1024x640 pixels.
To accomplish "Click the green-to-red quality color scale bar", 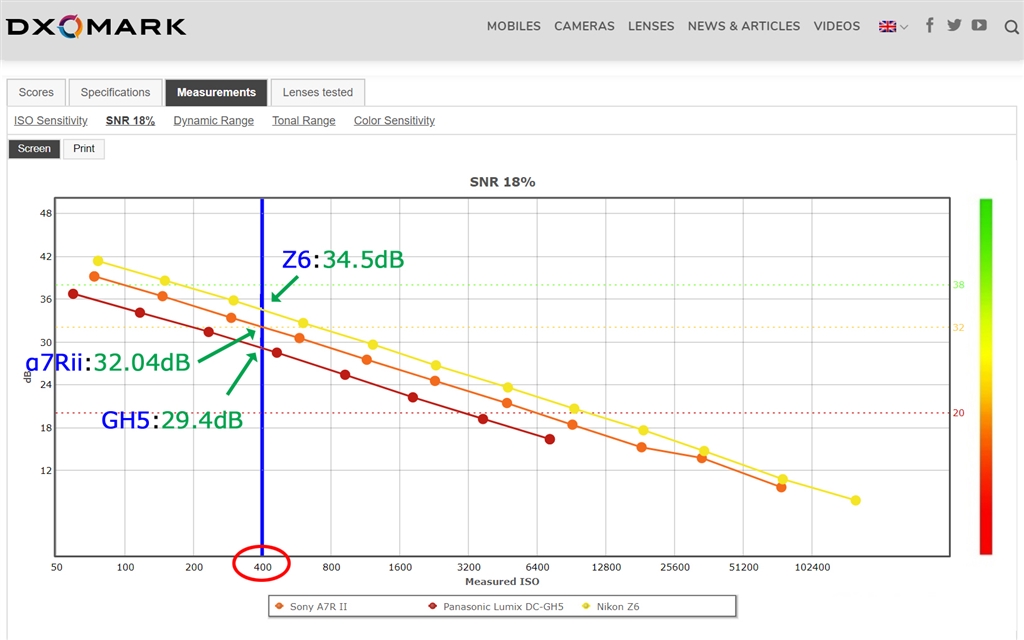I will pos(985,377).
